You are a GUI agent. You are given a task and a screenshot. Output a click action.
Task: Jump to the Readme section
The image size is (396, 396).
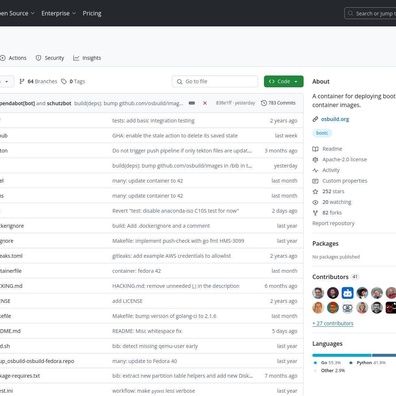click(x=332, y=149)
